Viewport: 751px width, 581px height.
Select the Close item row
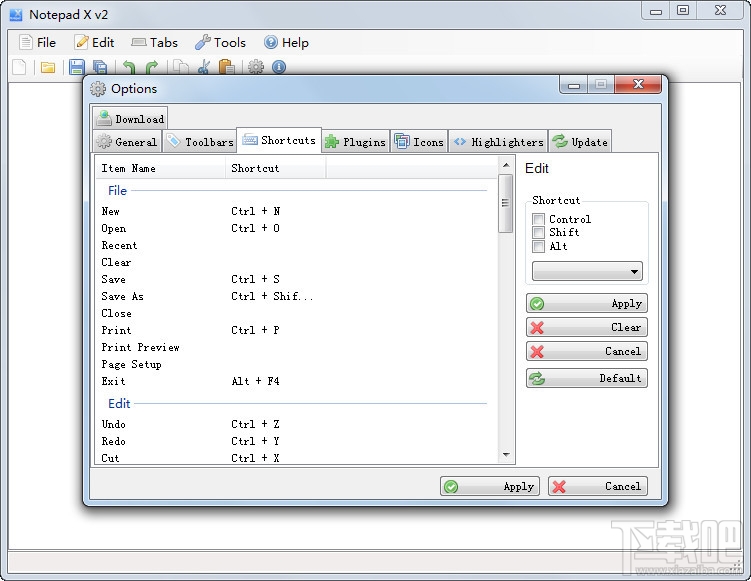pos(296,313)
